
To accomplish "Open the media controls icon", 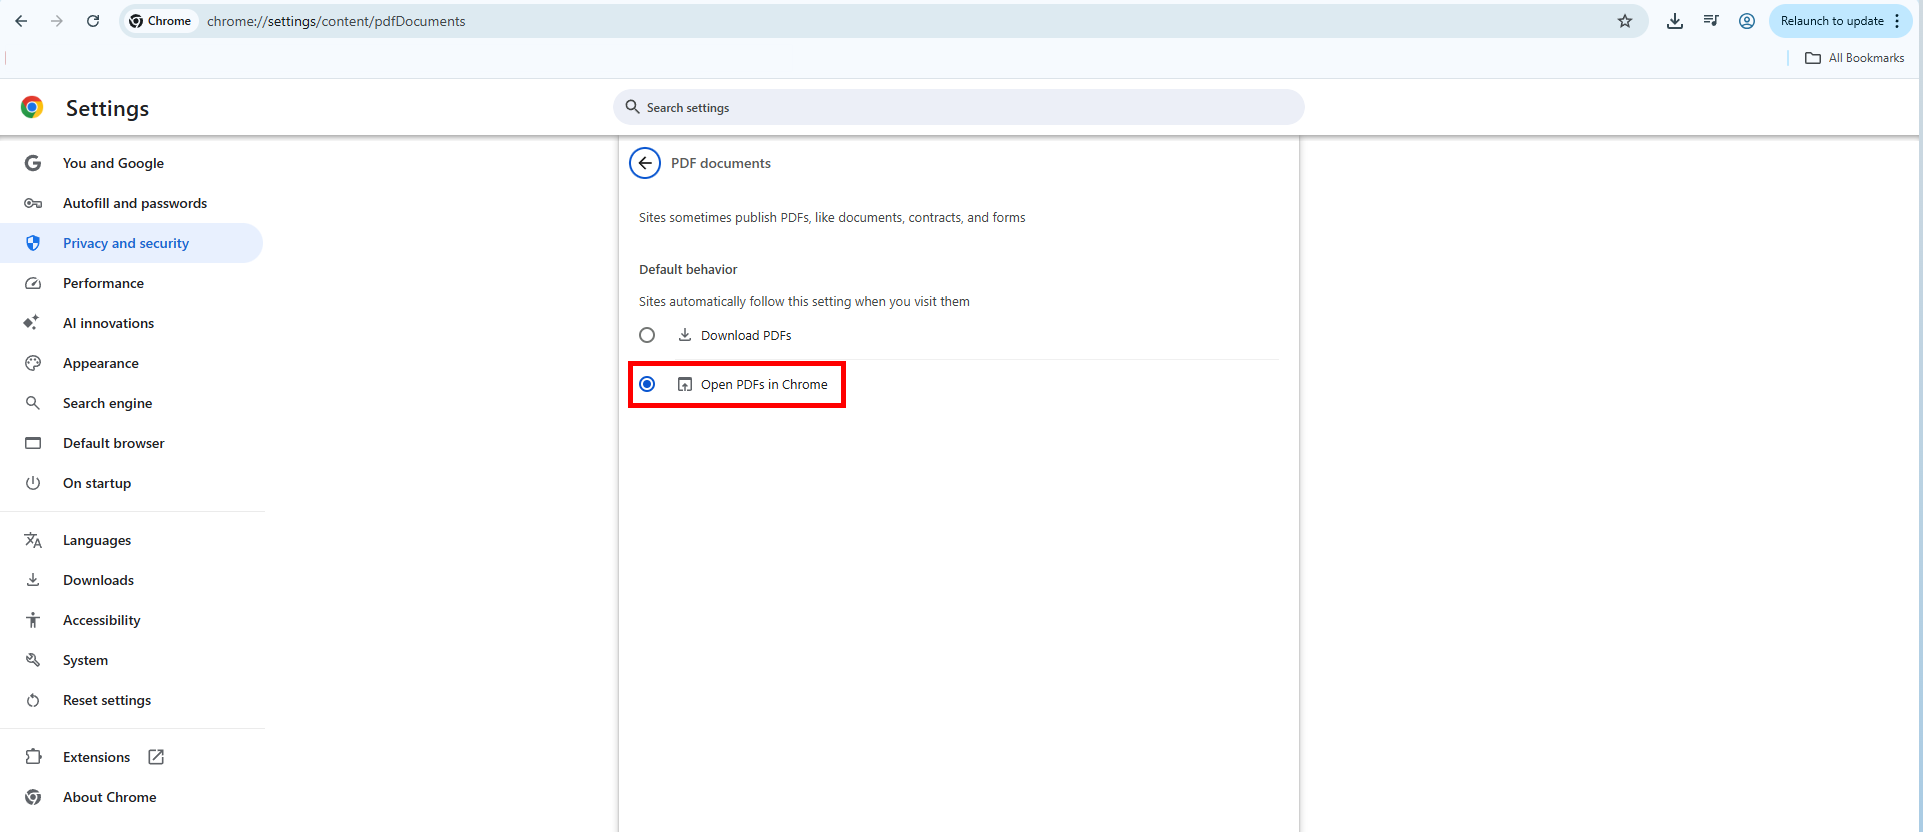I will click(1711, 21).
